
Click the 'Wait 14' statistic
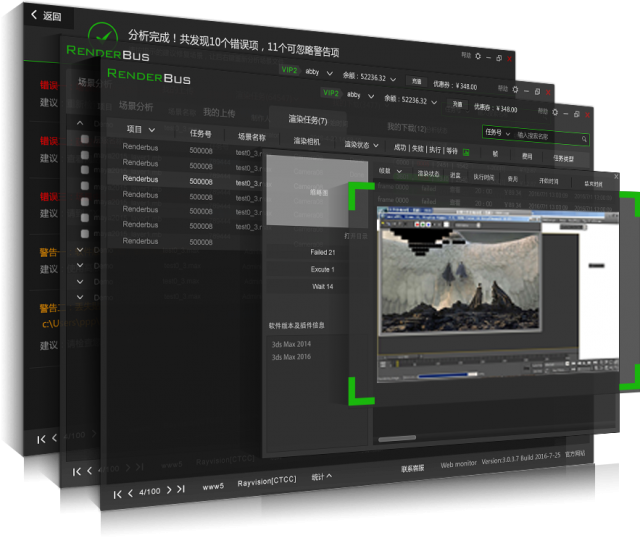(x=322, y=287)
